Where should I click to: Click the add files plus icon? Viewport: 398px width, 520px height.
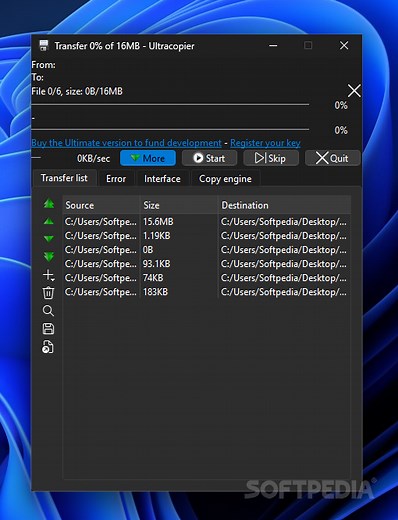click(x=49, y=275)
